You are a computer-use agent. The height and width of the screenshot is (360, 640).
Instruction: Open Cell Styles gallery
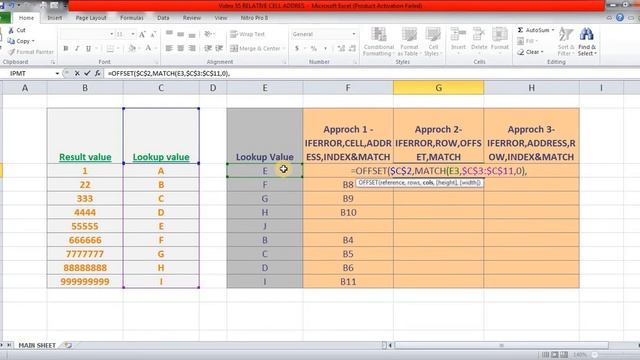pos(433,42)
